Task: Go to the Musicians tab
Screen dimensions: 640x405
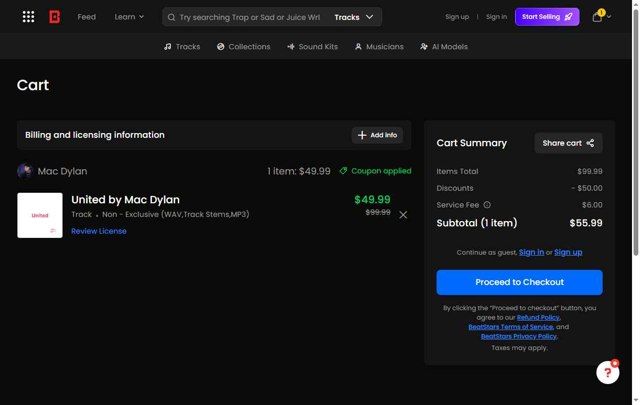Action: click(379, 47)
